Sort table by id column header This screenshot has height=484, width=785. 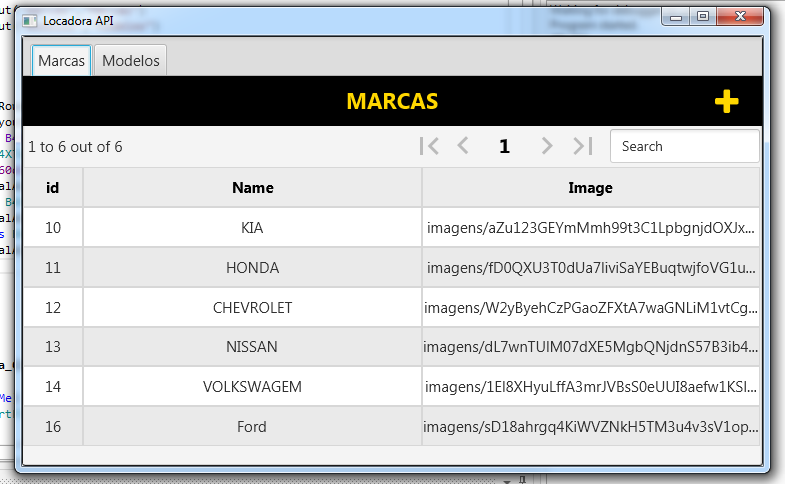pyautogui.click(x=53, y=188)
